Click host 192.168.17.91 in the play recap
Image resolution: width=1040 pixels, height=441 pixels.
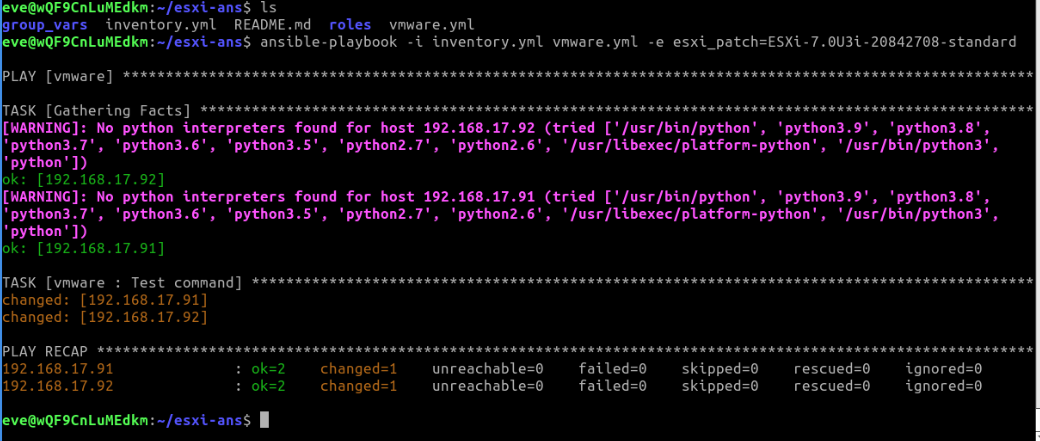pyautogui.click(x=58, y=369)
